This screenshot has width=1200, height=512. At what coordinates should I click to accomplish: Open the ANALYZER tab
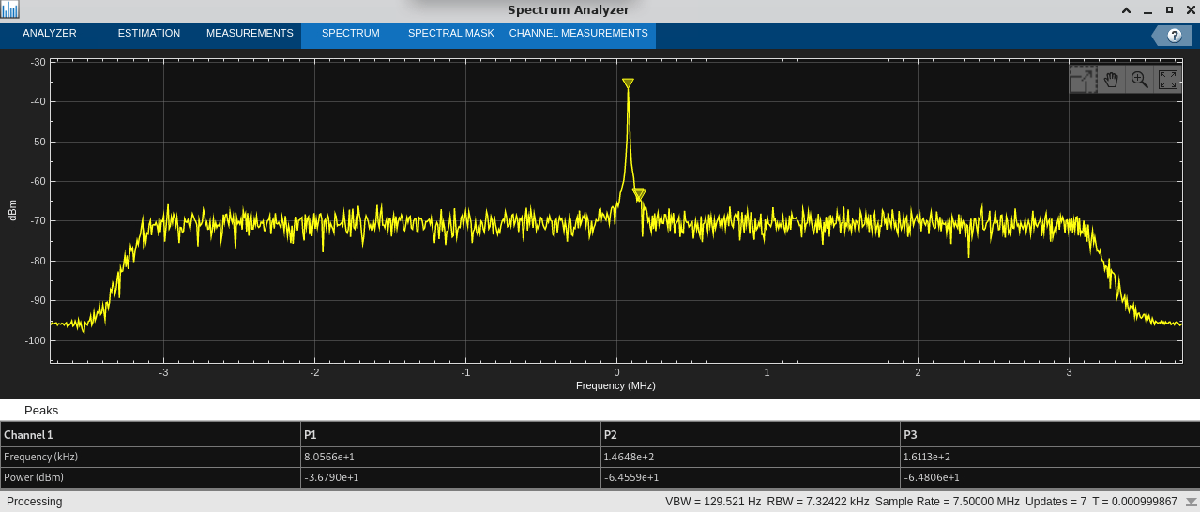click(x=49, y=33)
